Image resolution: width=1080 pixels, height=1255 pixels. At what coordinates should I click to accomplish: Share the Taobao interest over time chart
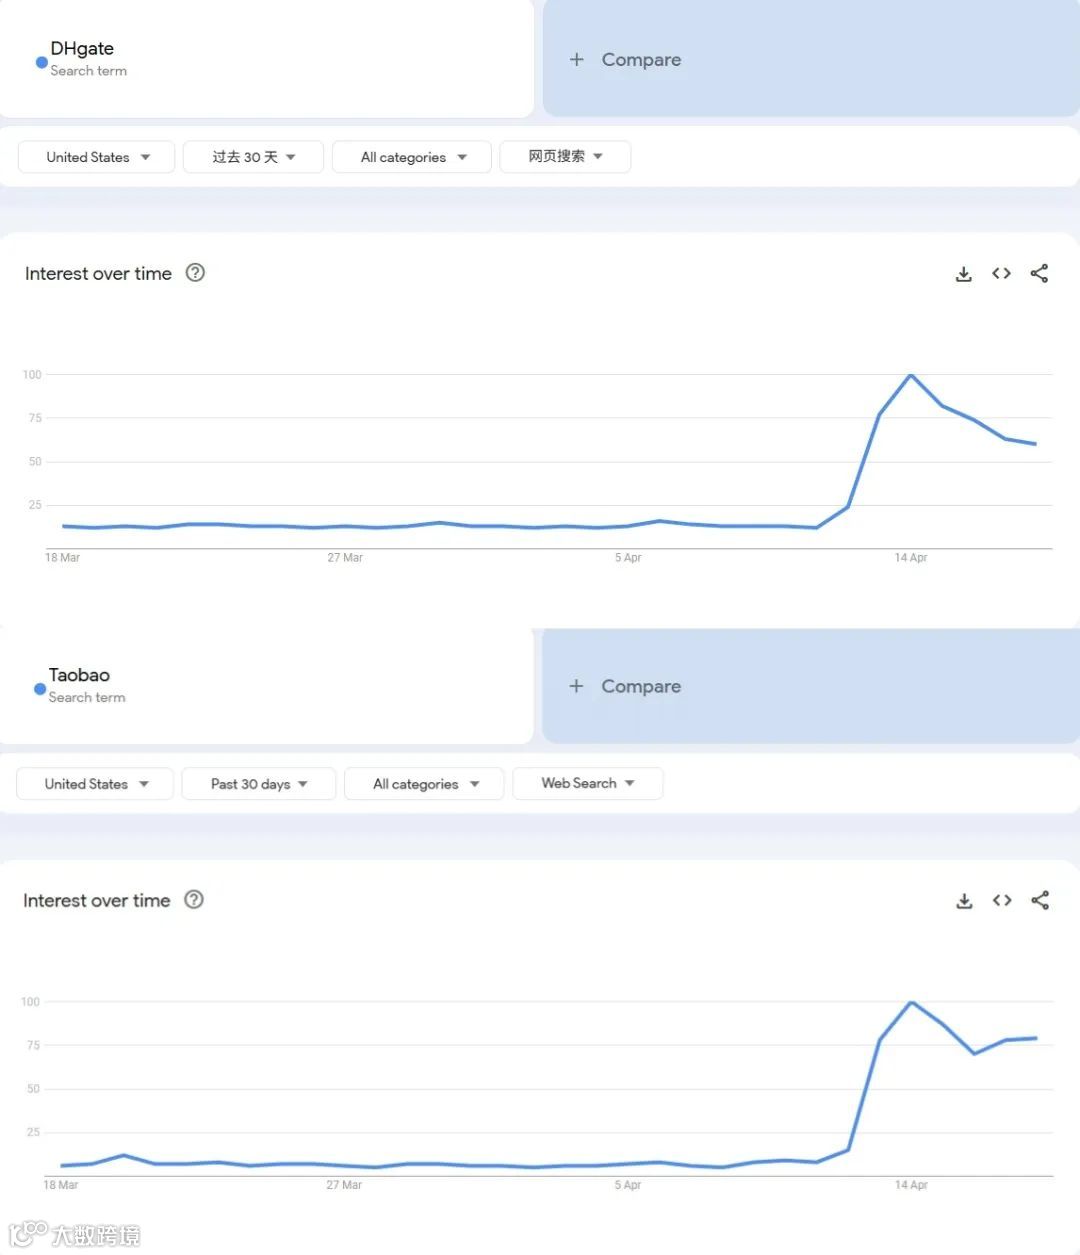click(1040, 900)
